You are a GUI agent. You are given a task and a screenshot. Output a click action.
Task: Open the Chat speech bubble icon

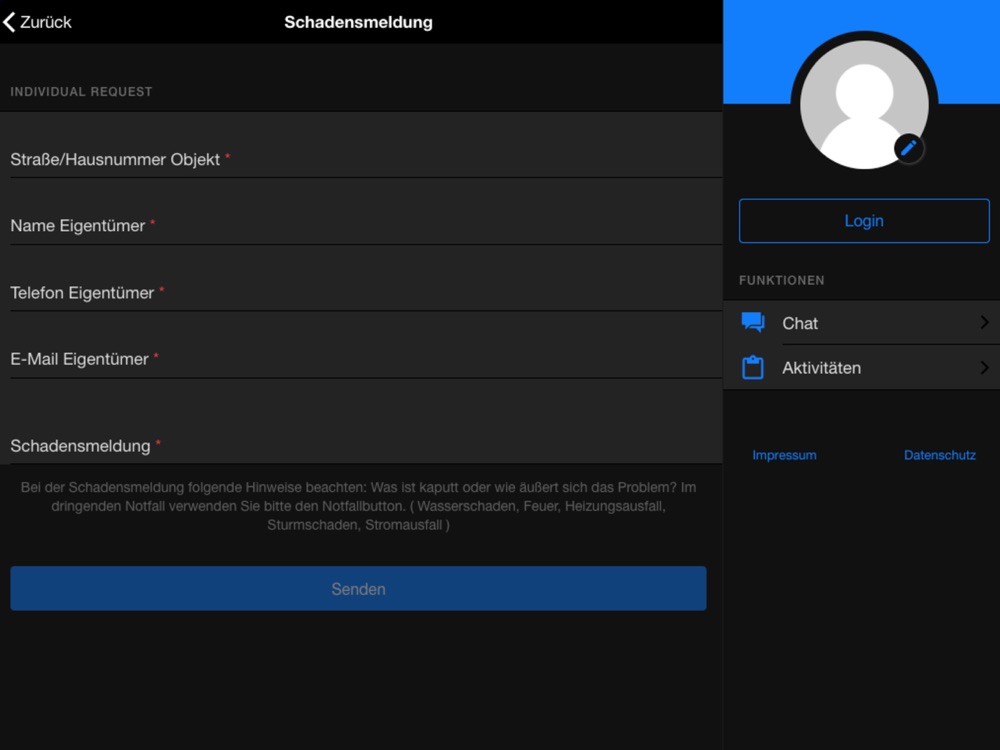click(753, 322)
